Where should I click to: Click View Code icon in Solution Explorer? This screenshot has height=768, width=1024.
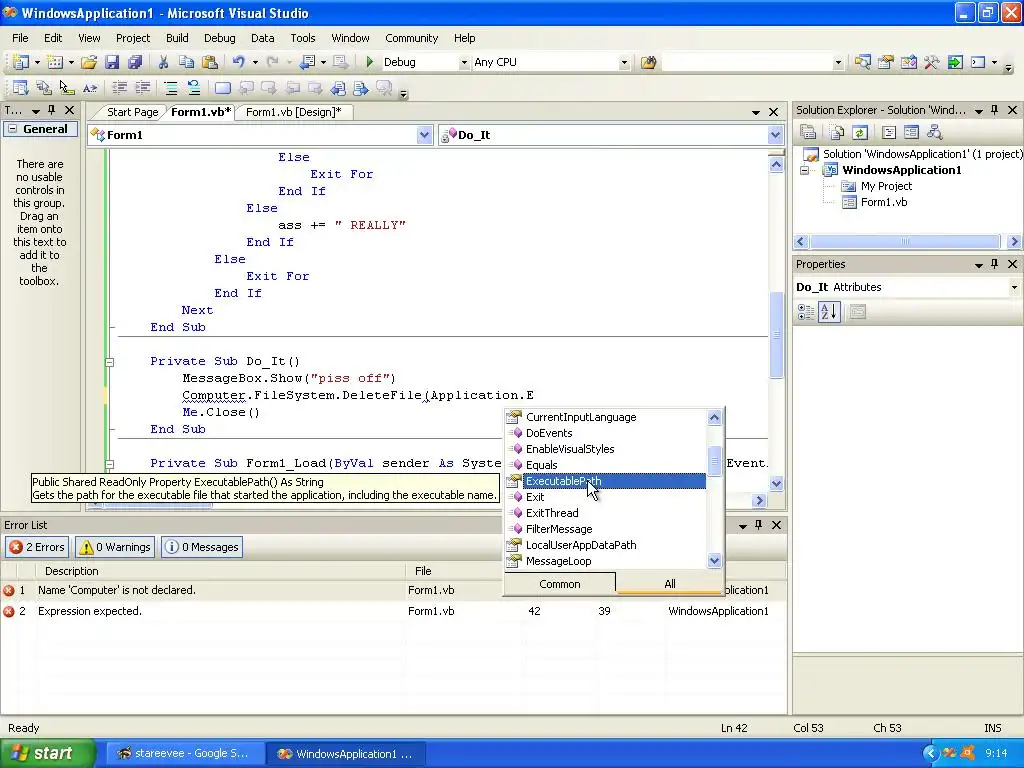point(889,133)
